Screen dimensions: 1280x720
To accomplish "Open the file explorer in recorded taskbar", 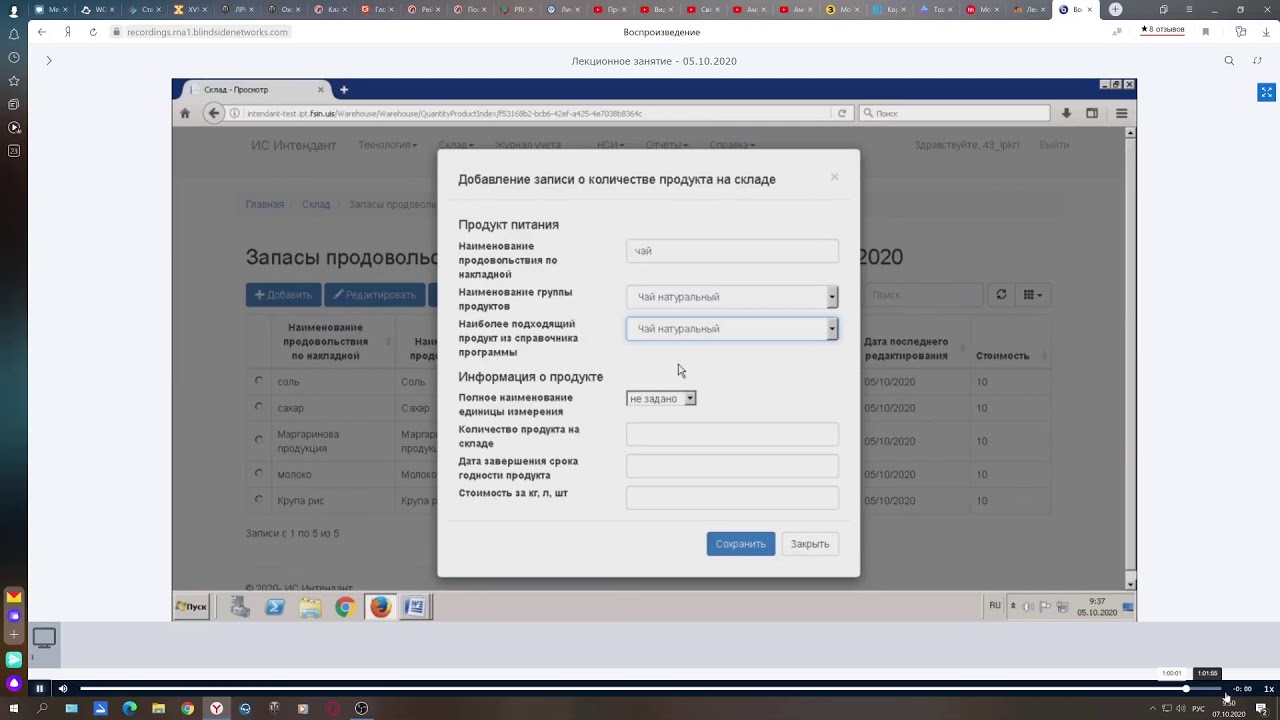I will [x=310, y=607].
